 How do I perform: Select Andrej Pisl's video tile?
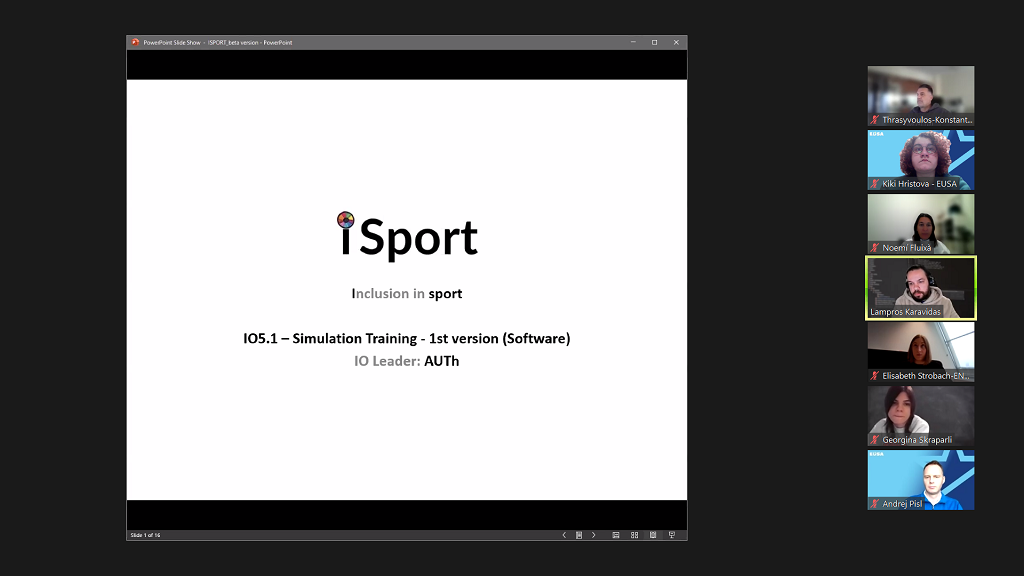pyautogui.click(x=920, y=480)
